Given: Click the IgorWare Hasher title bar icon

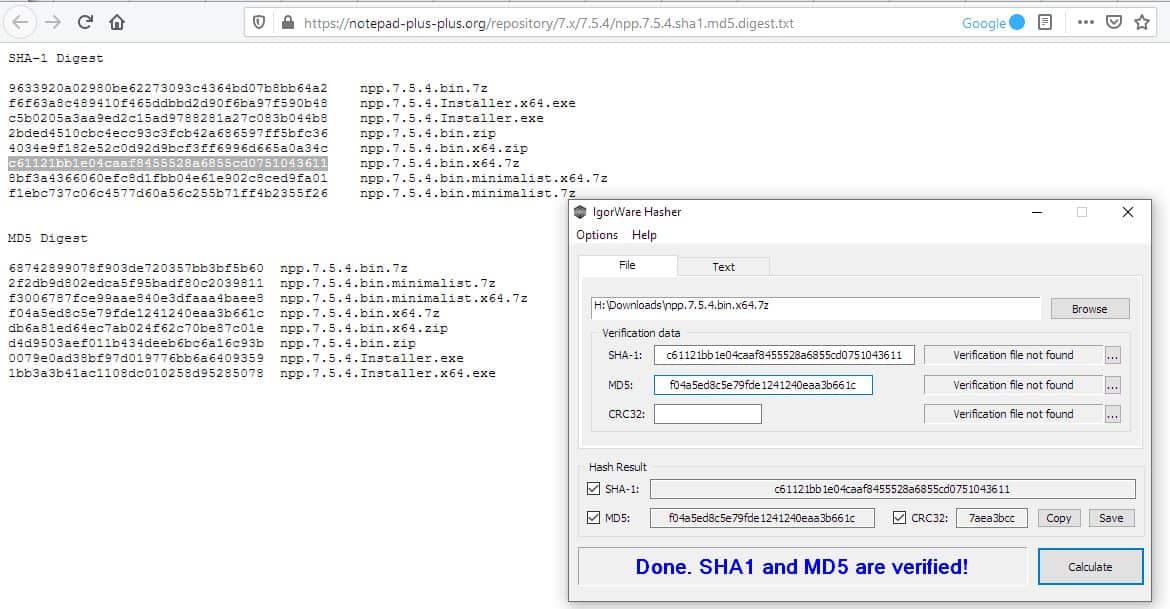Looking at the screenshot, I should pyautogui.click(x=581, y=212).
